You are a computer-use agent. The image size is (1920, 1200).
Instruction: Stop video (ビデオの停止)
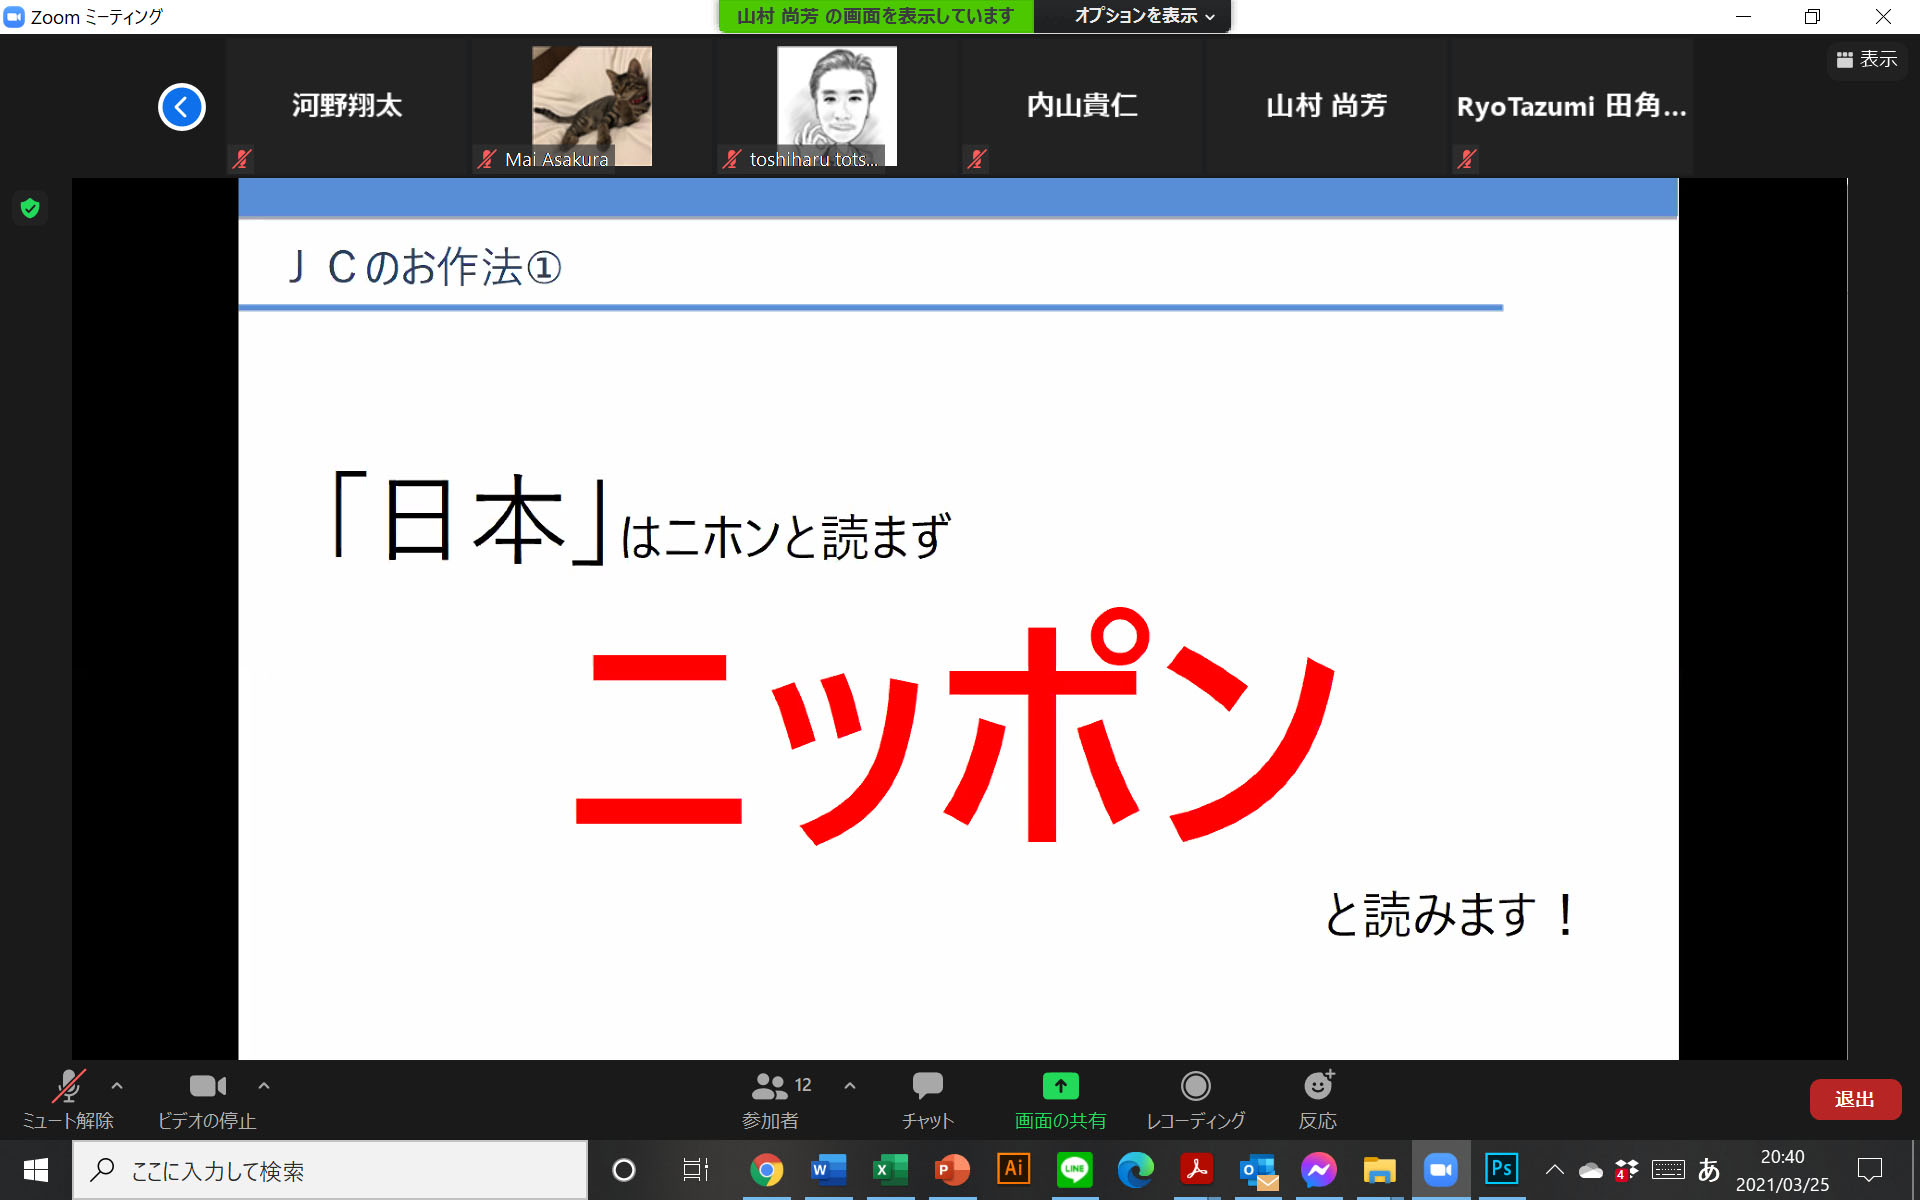(207, 1098)
